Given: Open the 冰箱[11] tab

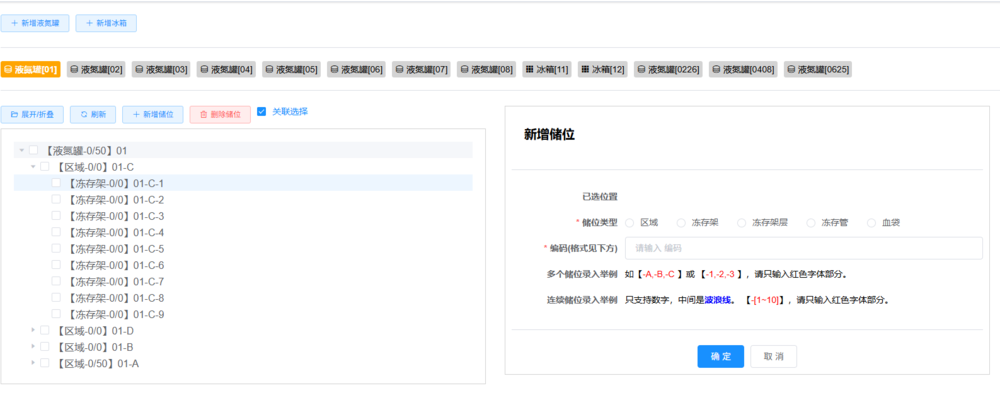Looking at the screenshot, I should pyautogui.click(x=547, y=70).
